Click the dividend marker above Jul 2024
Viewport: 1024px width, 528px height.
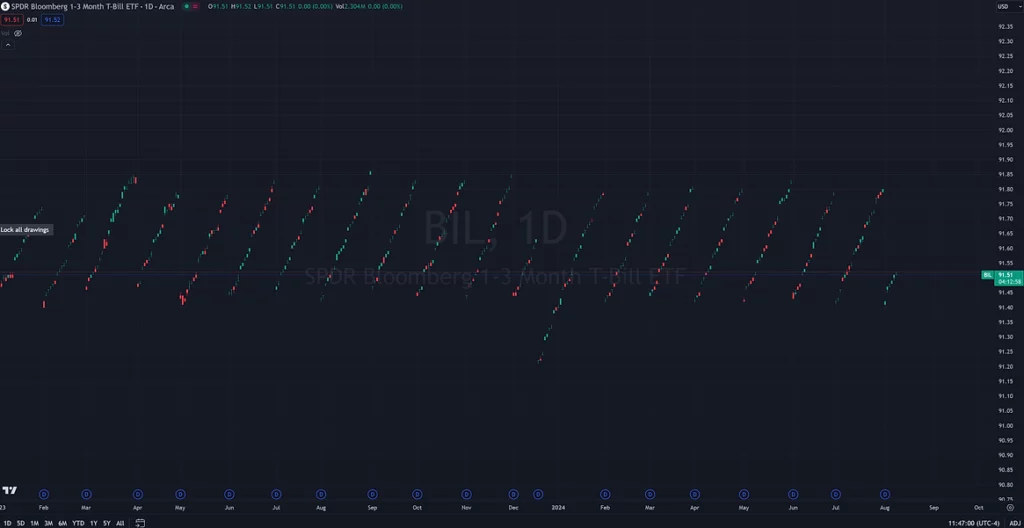pyautogui.click(x=835, y=494)
